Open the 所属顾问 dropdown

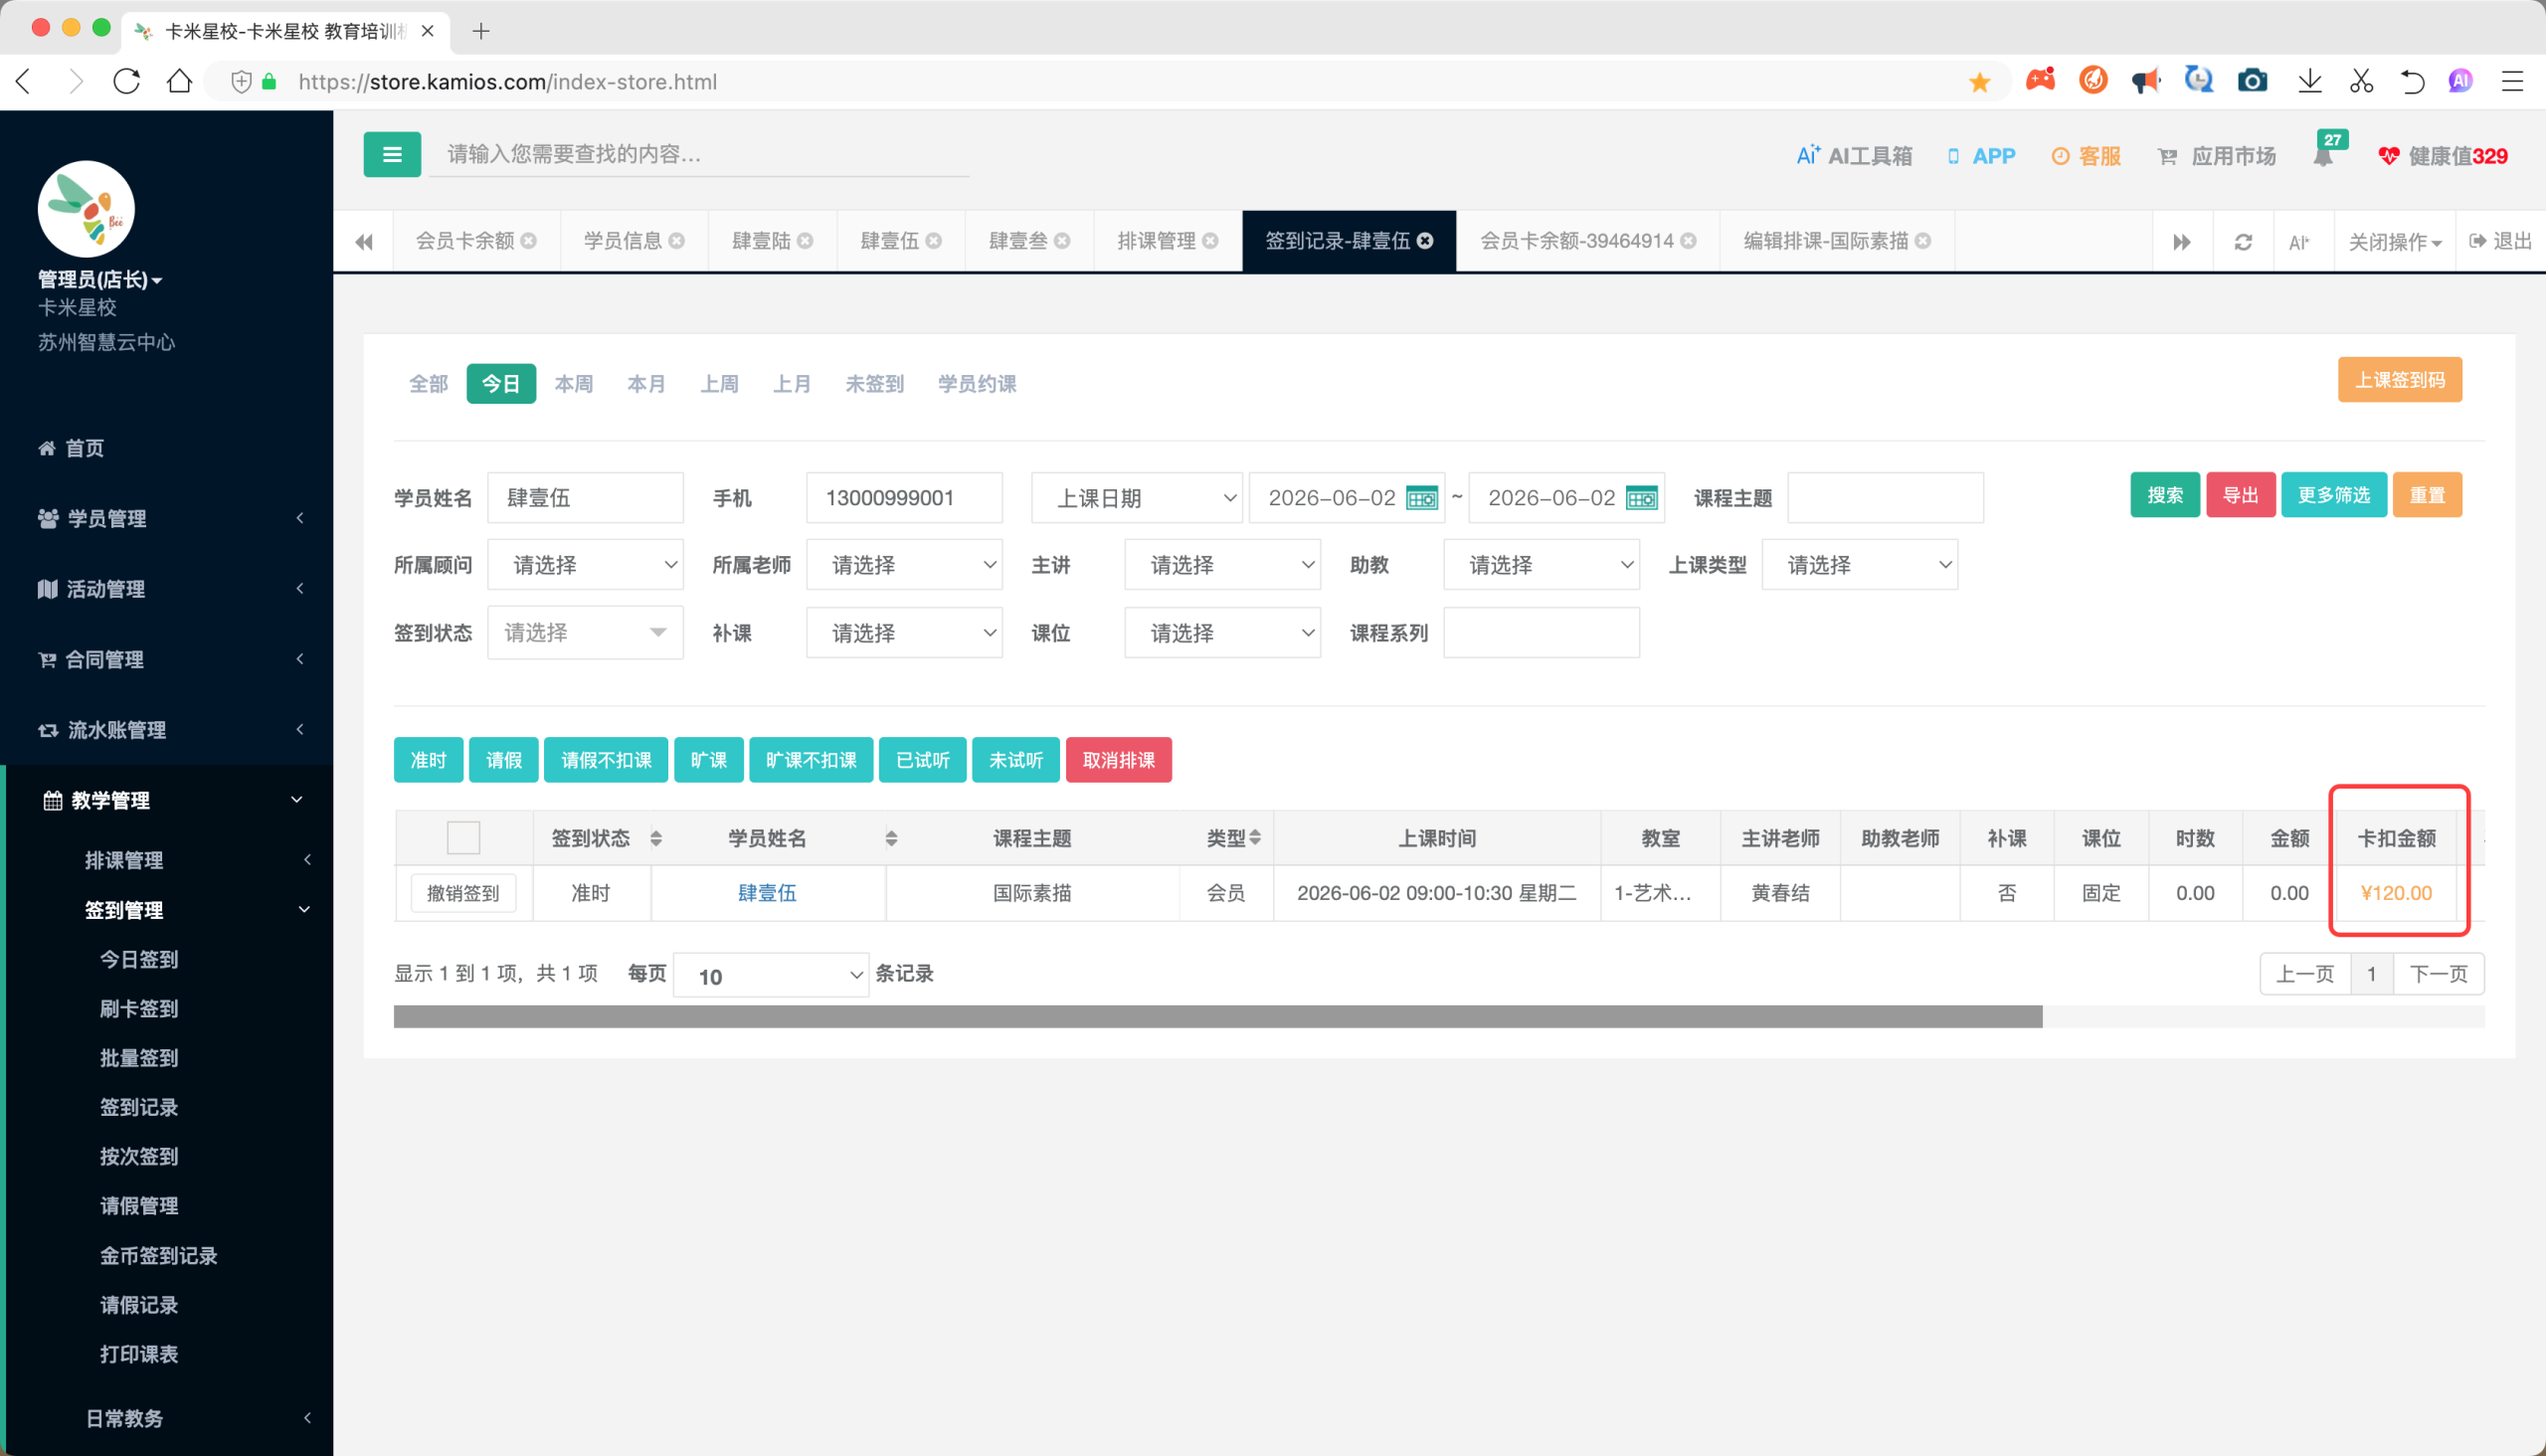585,565
